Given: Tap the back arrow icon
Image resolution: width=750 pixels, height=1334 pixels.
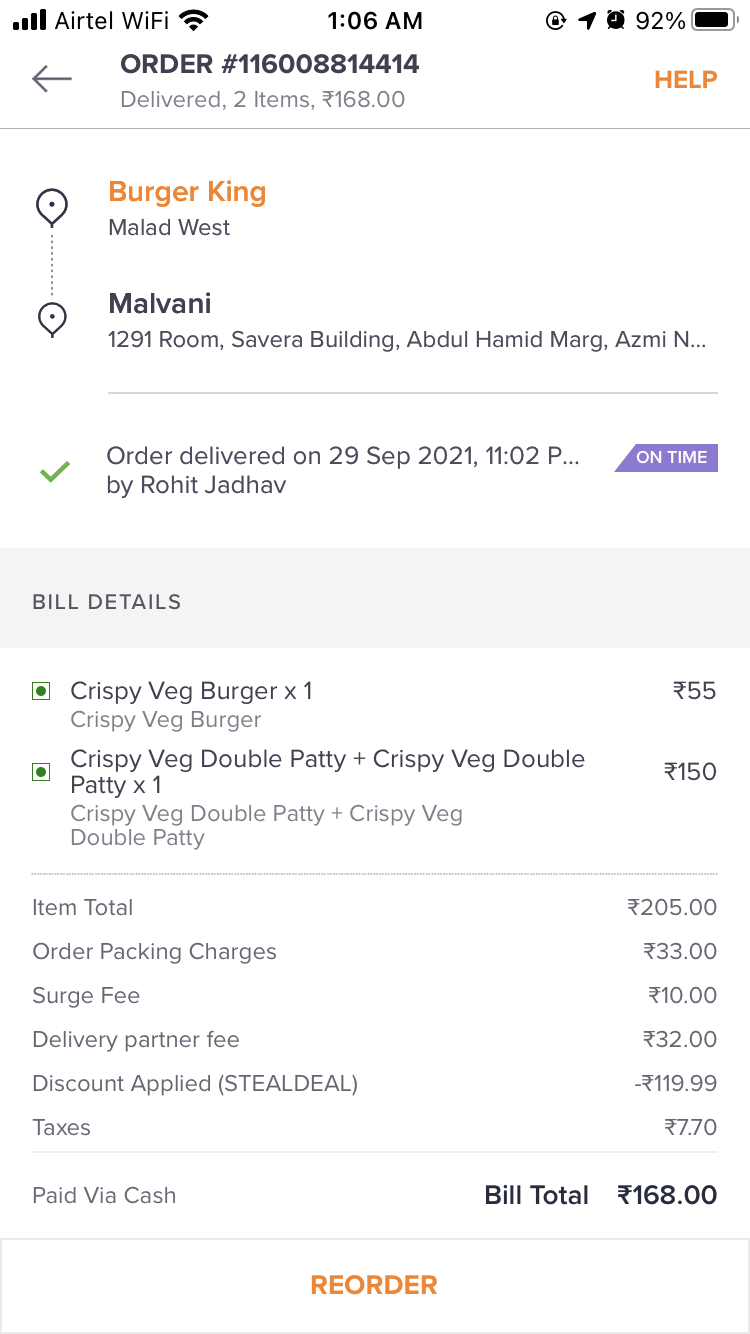Looking at the screenshot, I should 52,79.
